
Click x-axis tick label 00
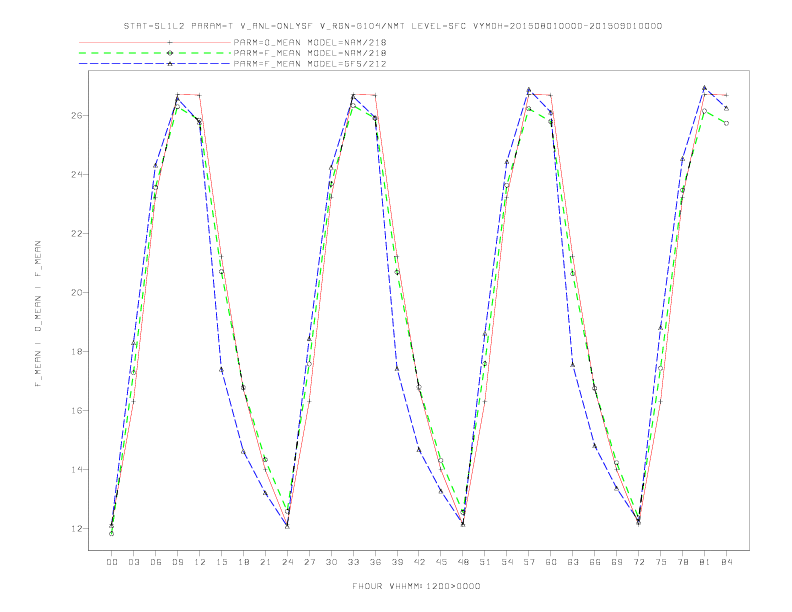pyautogui.click(x=112, y=562)
